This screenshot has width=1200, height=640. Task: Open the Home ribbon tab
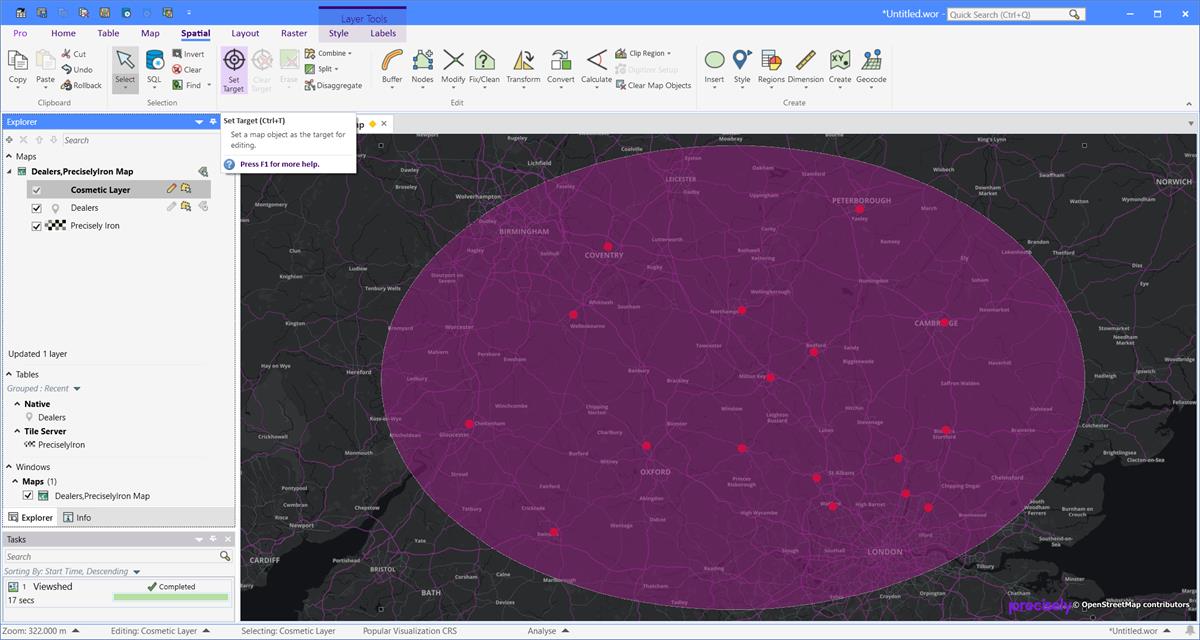click(x=63, y=33)
